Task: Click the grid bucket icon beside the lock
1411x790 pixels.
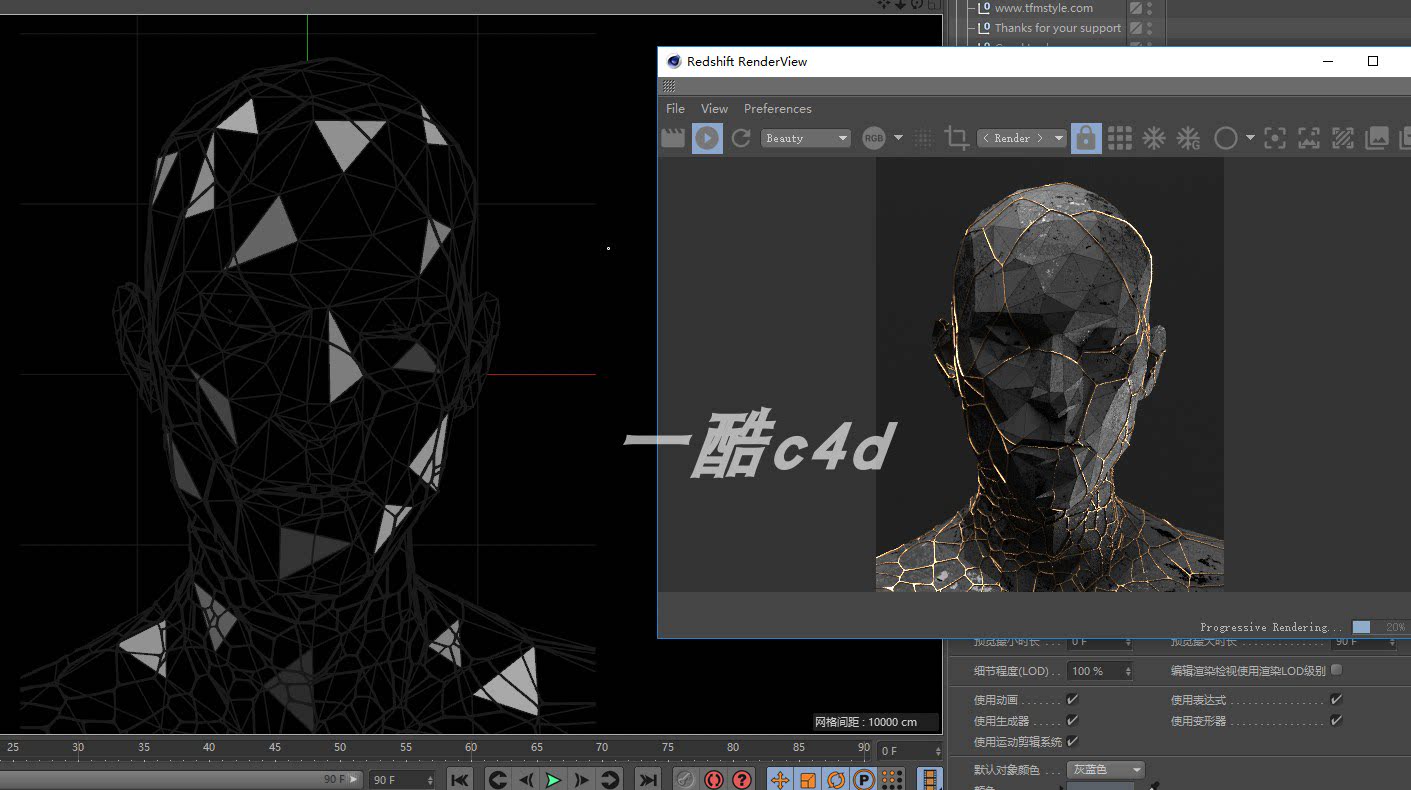Action: pyautogui.click(x=1120, y=138)
